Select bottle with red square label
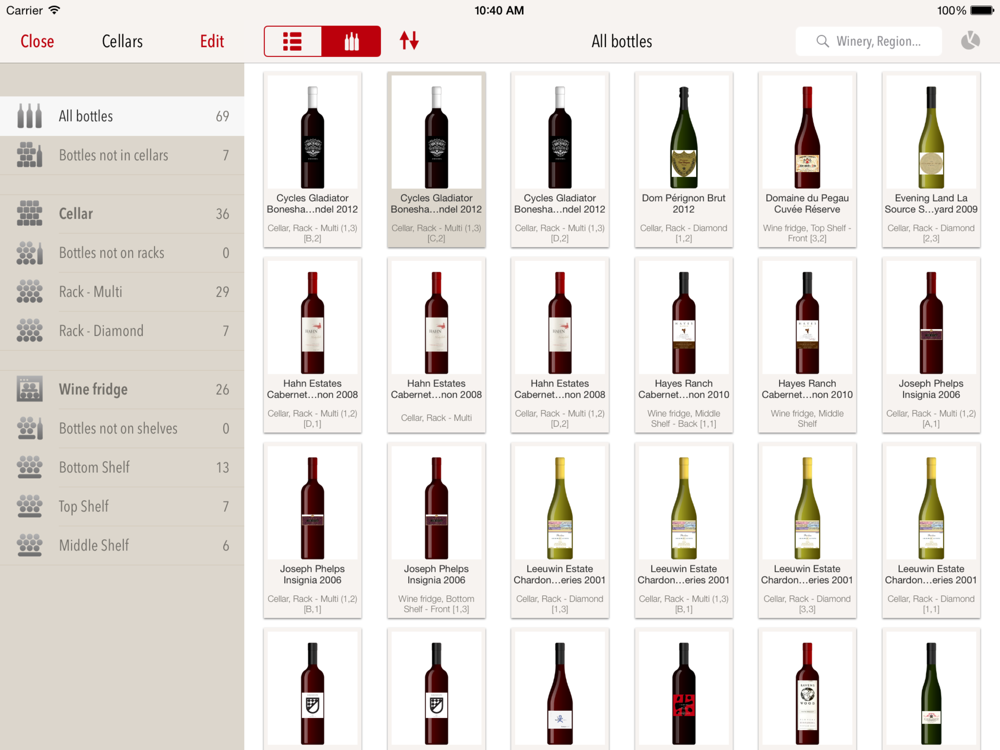 [x=684, y=689]
